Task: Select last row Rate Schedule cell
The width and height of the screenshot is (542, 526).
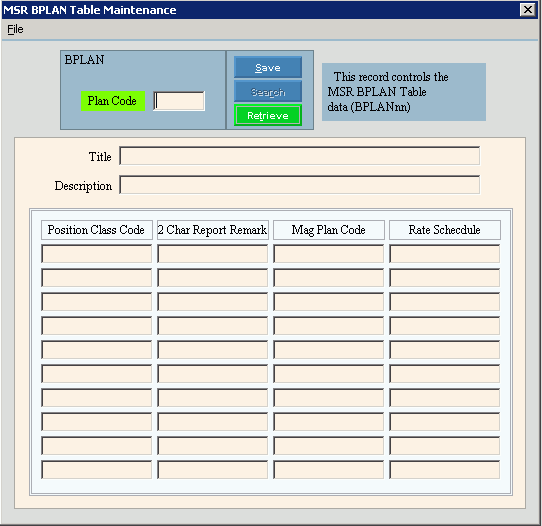Action: point(445,470)
